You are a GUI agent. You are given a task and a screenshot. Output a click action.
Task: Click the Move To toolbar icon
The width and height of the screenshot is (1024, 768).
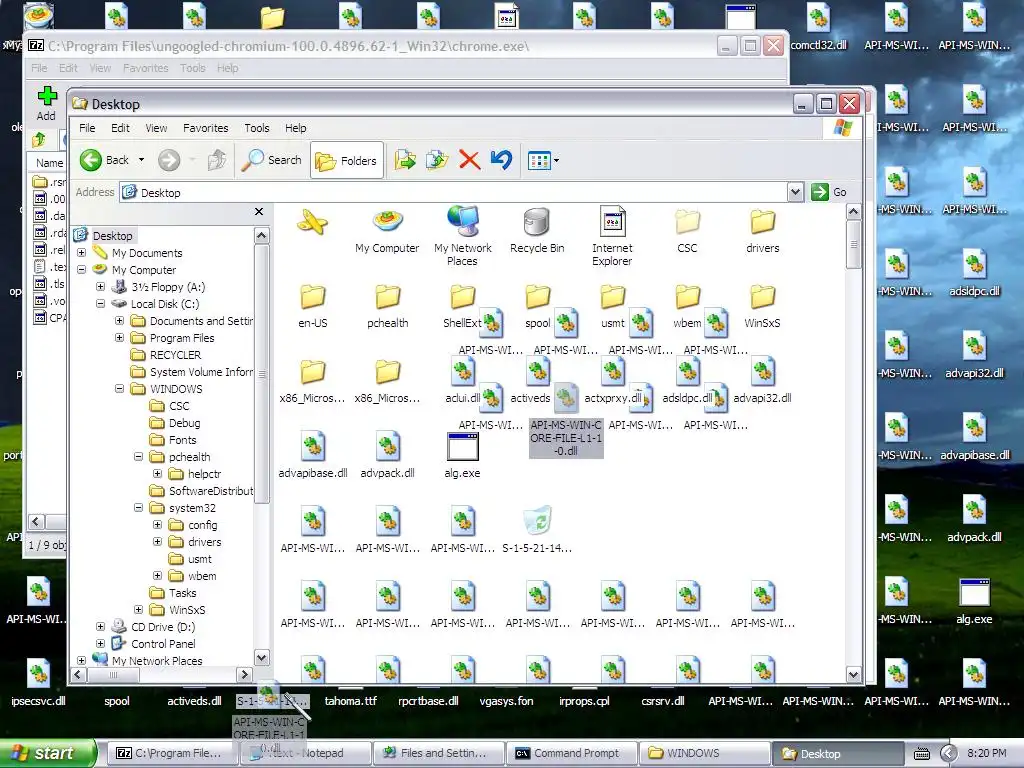click(x=405, y=160)
